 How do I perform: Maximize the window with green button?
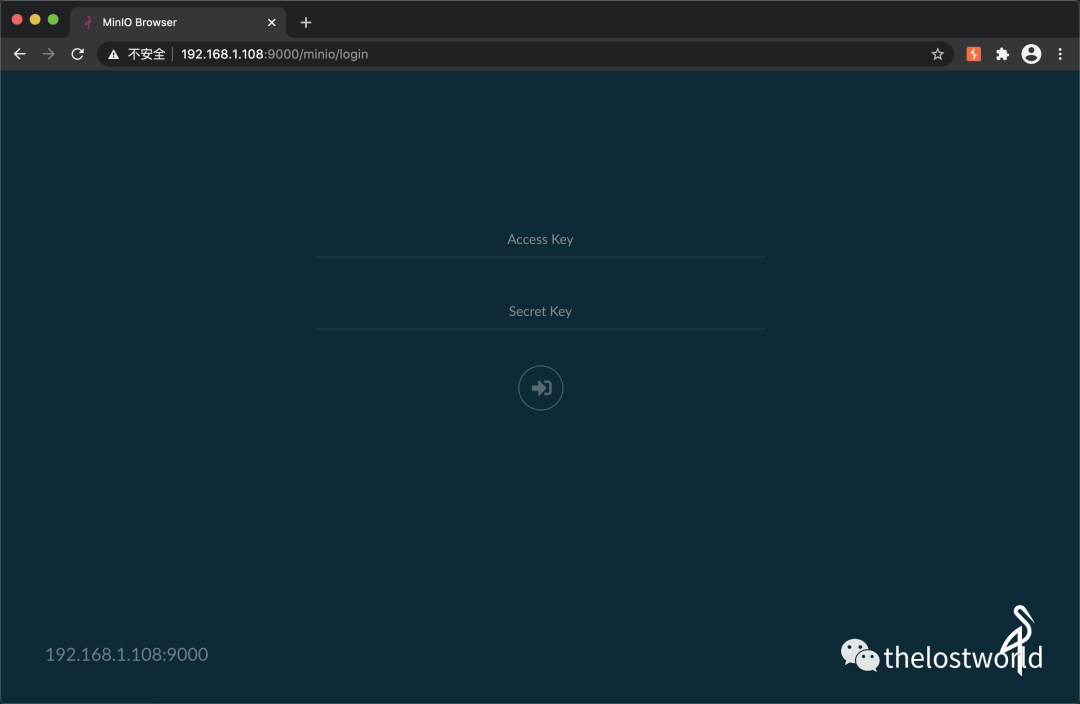pos(53,20)
